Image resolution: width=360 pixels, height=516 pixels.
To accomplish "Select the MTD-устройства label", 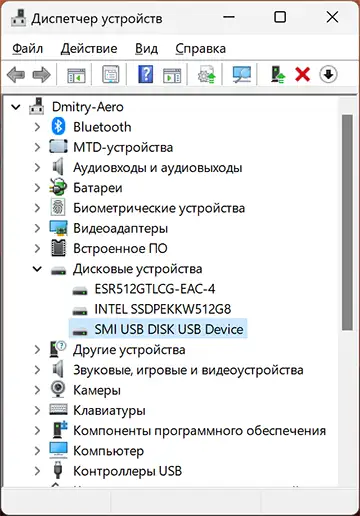I will (x=123, y=147).
